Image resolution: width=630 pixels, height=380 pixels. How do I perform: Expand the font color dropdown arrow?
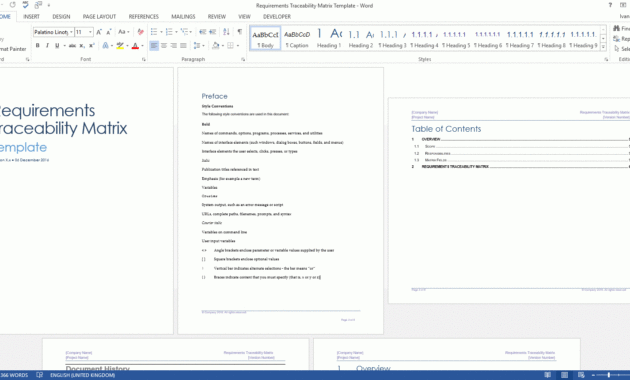coord(142,45)
